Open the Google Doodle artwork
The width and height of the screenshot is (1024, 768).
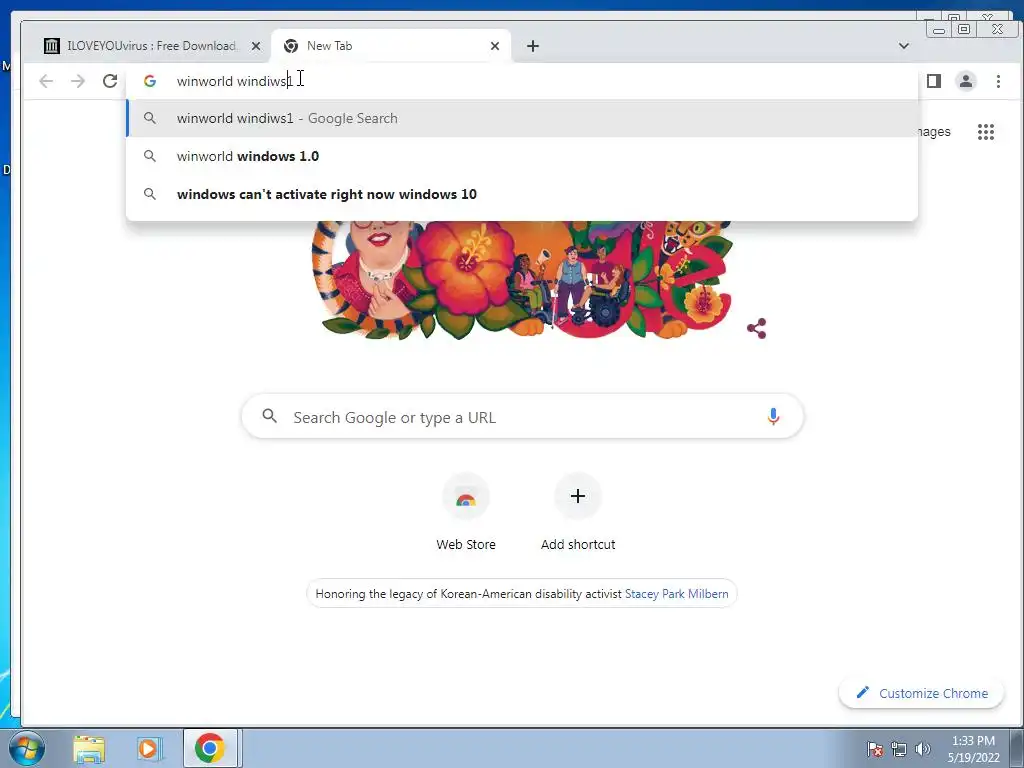[x=521, y=280]
